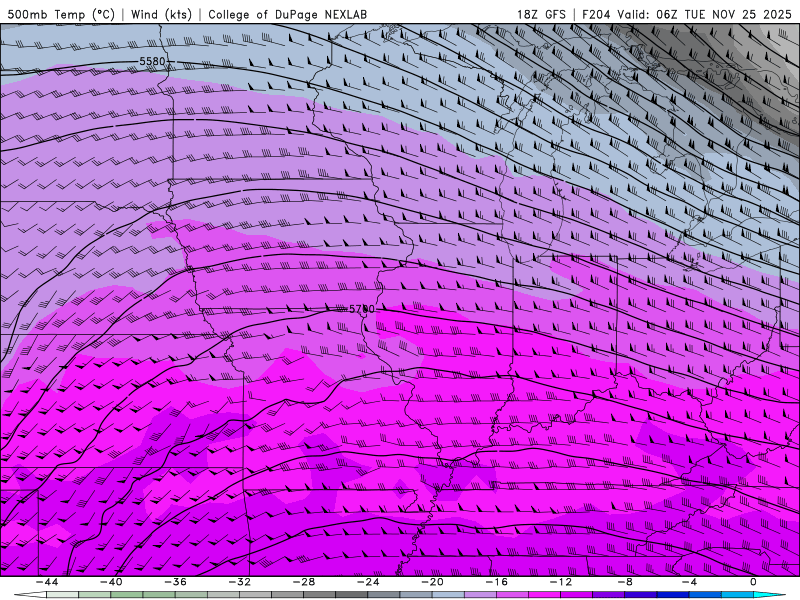Click the '-28' color scale label
800x600 pixels.
click(x=304, y=582)
